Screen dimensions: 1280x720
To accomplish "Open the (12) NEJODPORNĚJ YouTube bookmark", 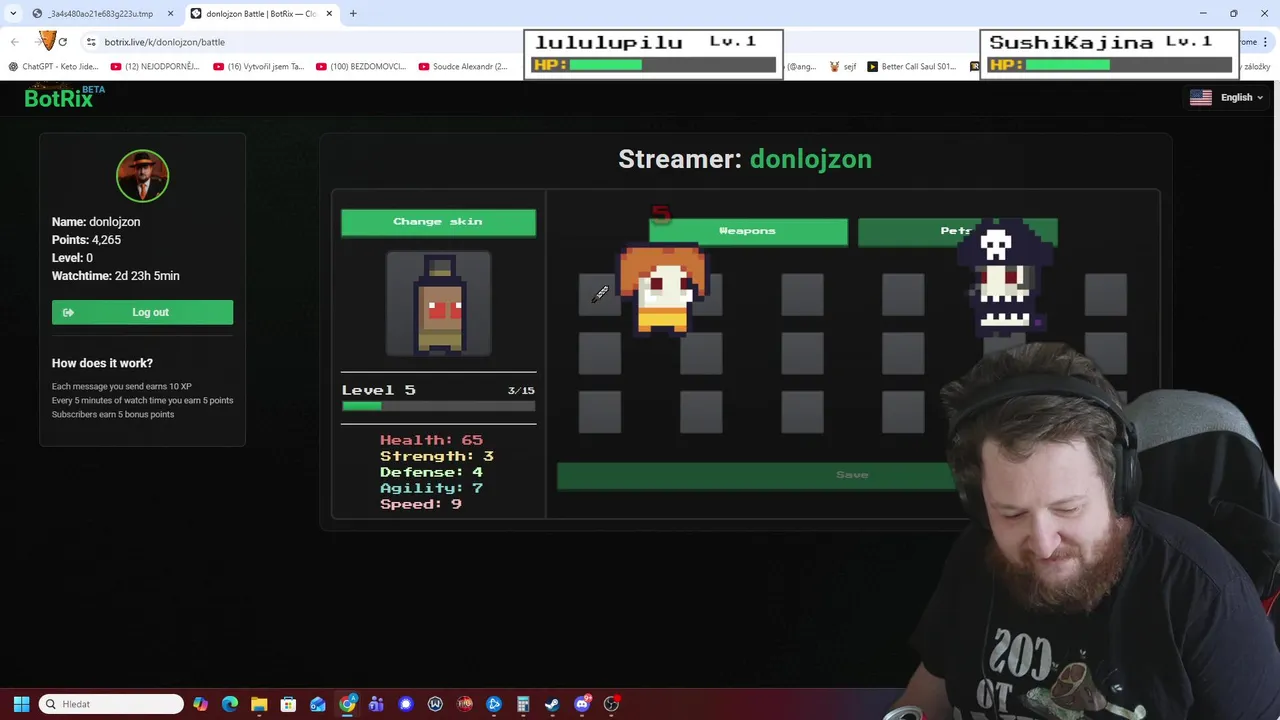I will coord(155,66).
